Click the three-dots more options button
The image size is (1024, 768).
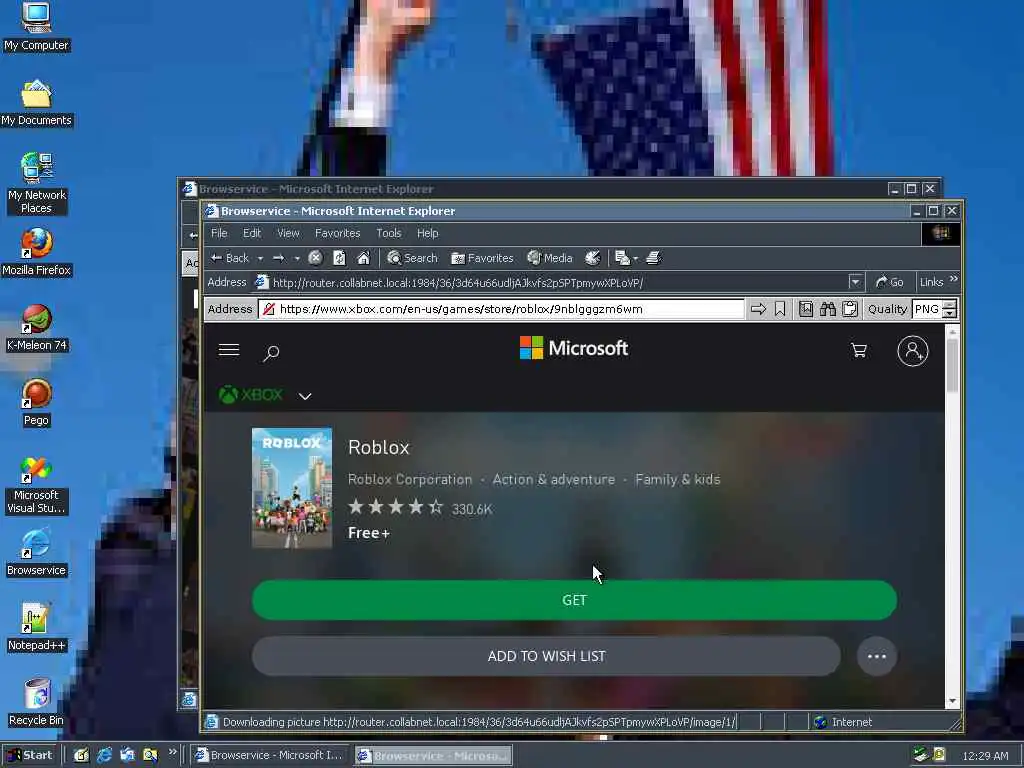[x=876, y=656]
